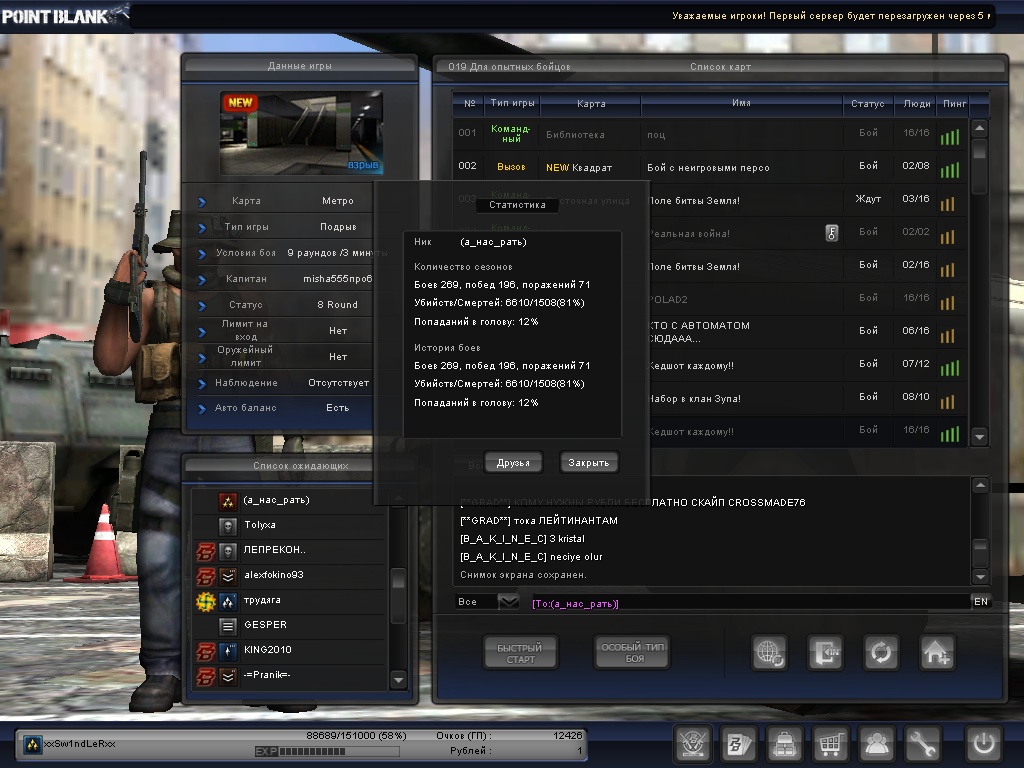Open the clan emblem icon in bottom bar
Viewport: 1024px width, 768px height.
point(692,743)
